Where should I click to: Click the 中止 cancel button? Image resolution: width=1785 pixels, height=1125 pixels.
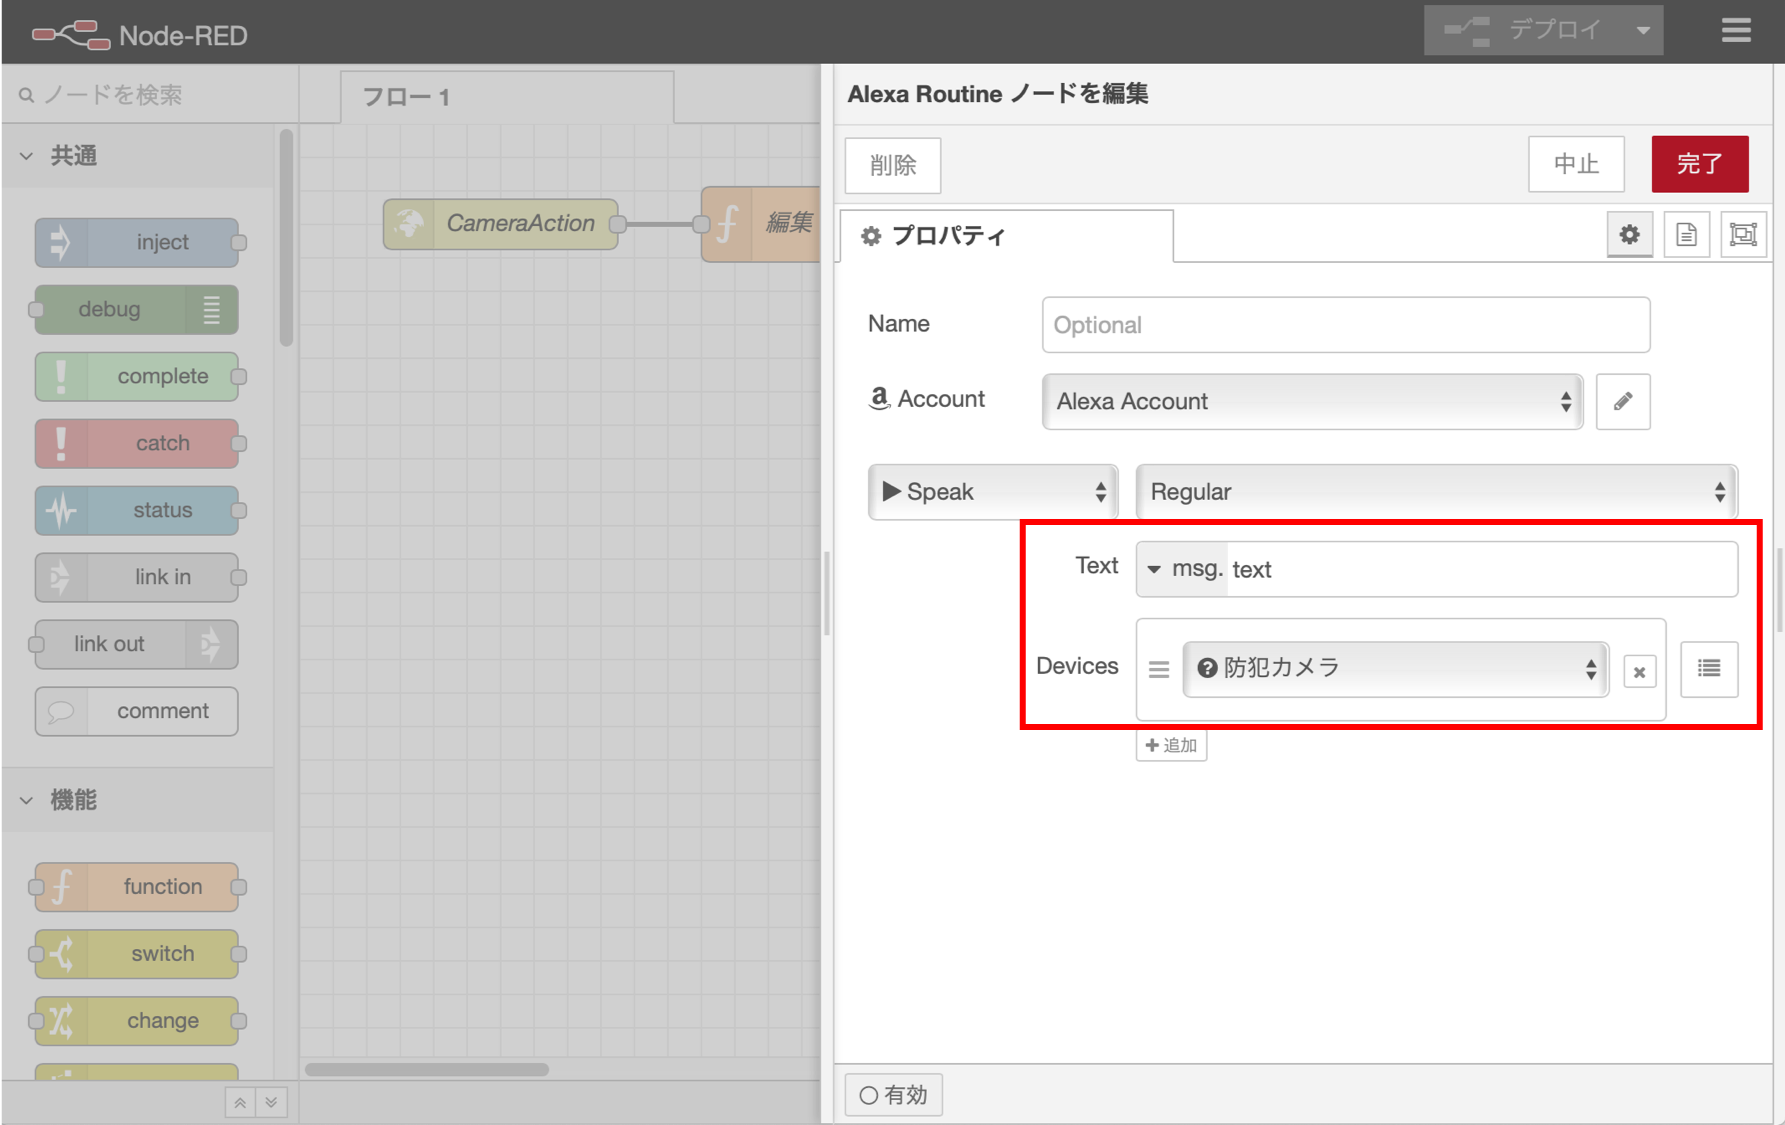1576,164
